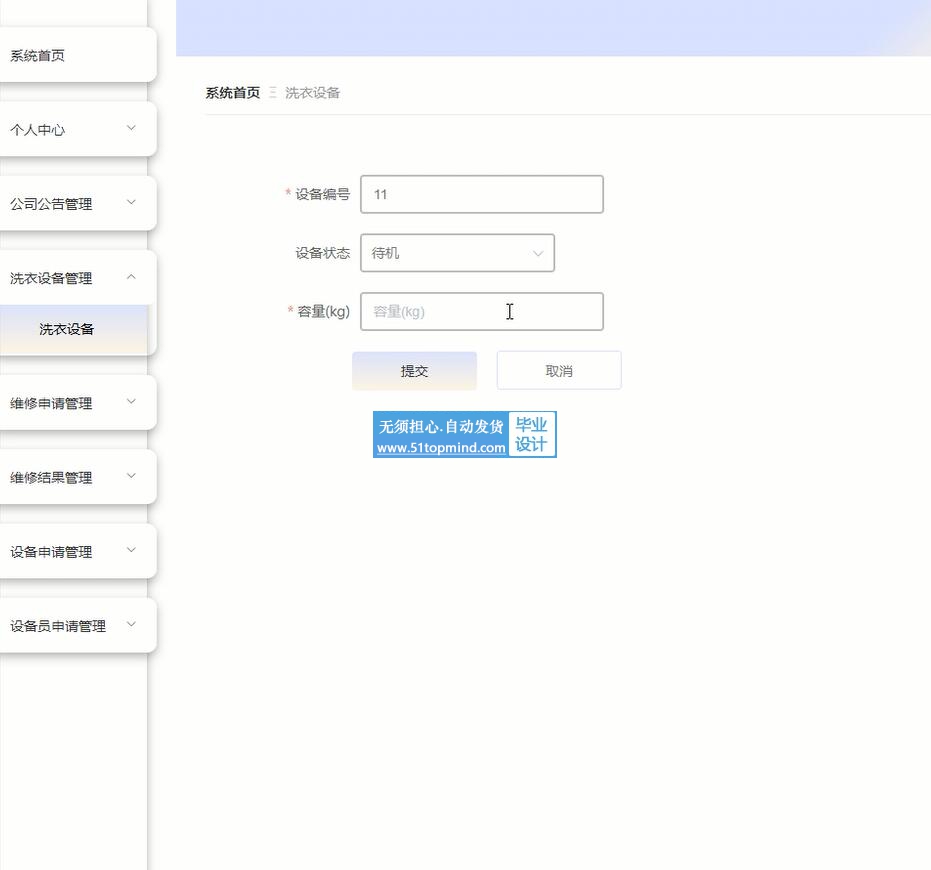This screenshot has width=931, height=870.
Task: Click the chevron arrow beside 设备申请管理
Action: (x=131, y=550)
